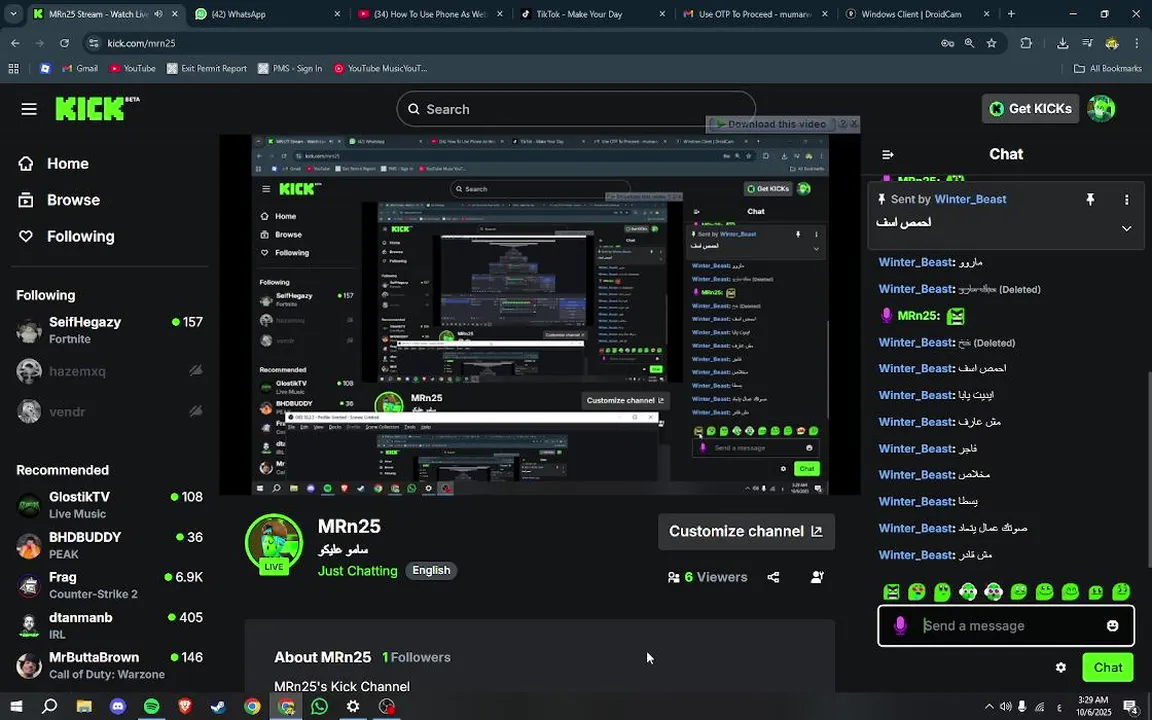The width and height of the screenshot is (1152, 720).
Task: Open your Kick profile avatar menu
Action: point(1101,109)
